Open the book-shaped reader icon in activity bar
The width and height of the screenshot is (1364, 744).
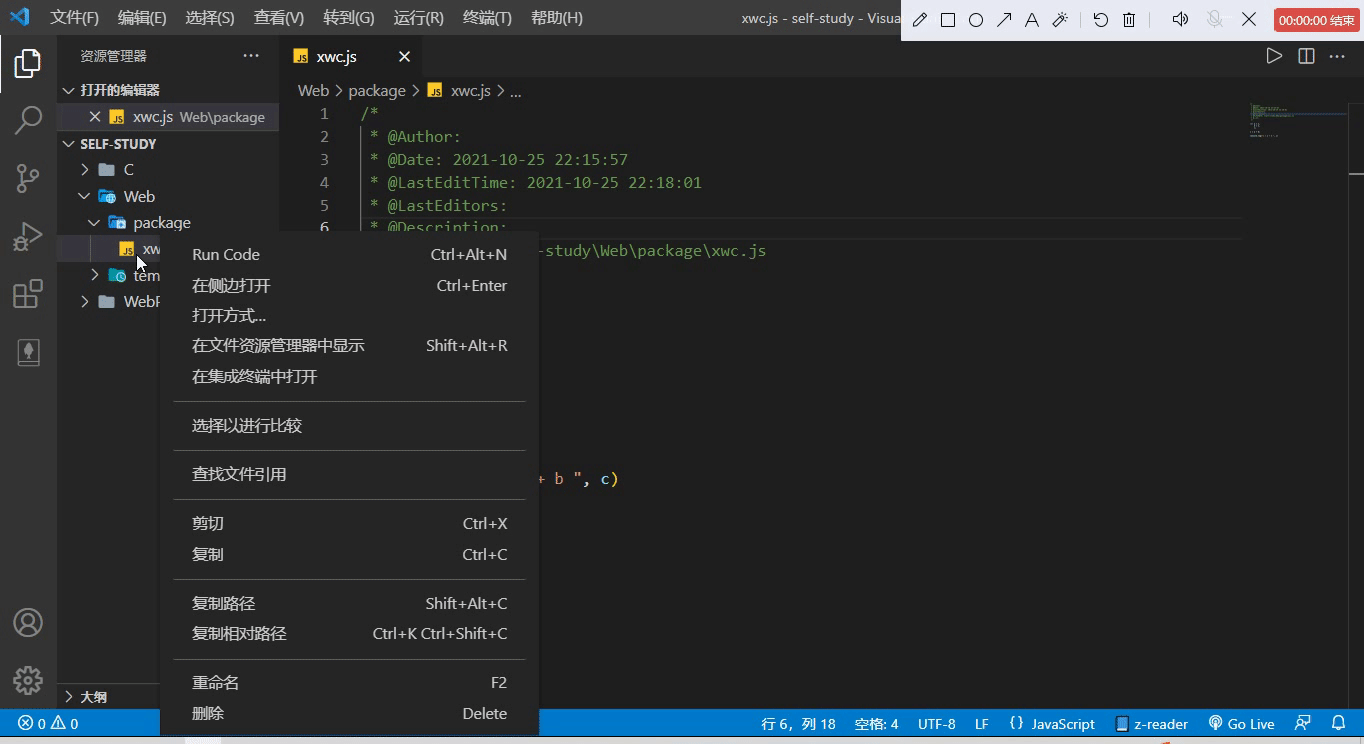[28, 352]
